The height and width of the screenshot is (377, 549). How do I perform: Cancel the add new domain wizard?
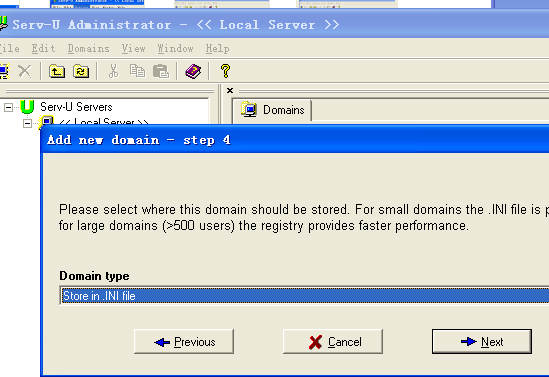pyautogui.click(x=333, y=341)
